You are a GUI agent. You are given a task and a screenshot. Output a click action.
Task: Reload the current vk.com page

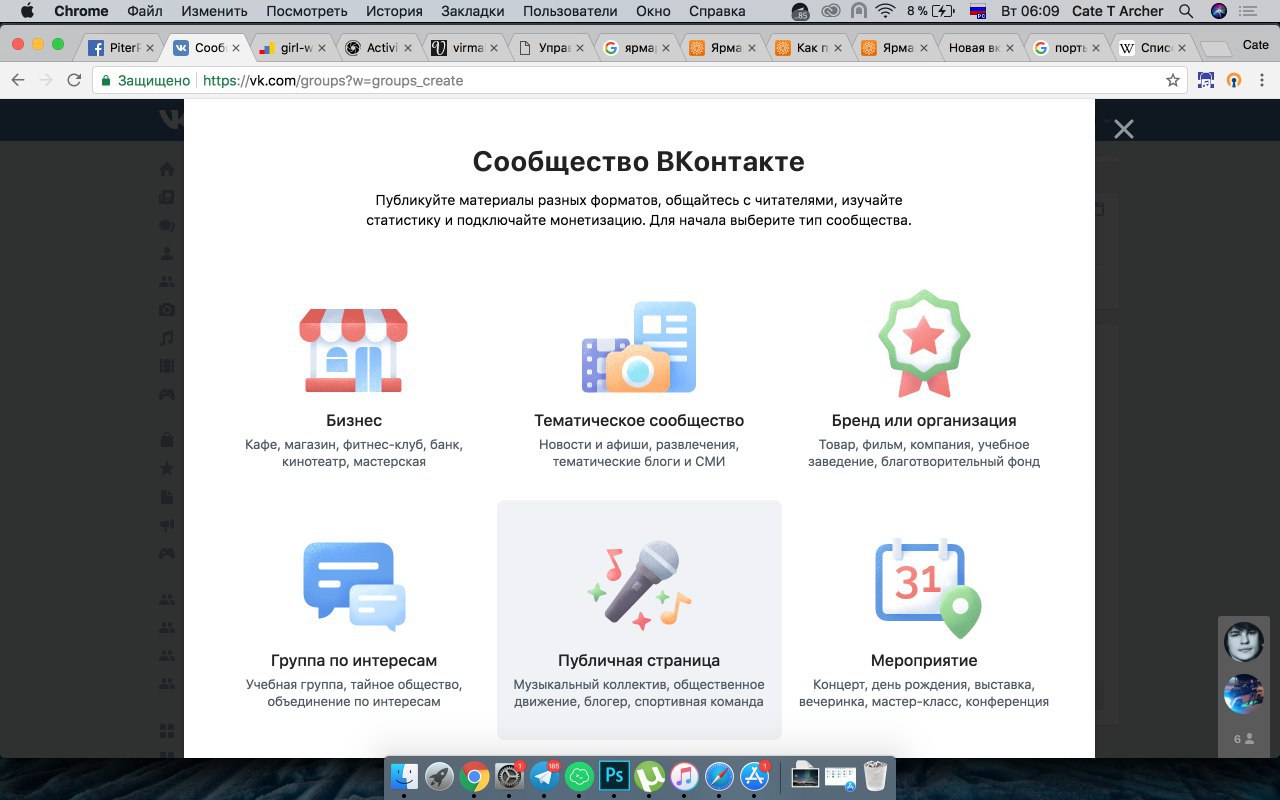click(74, 80)
